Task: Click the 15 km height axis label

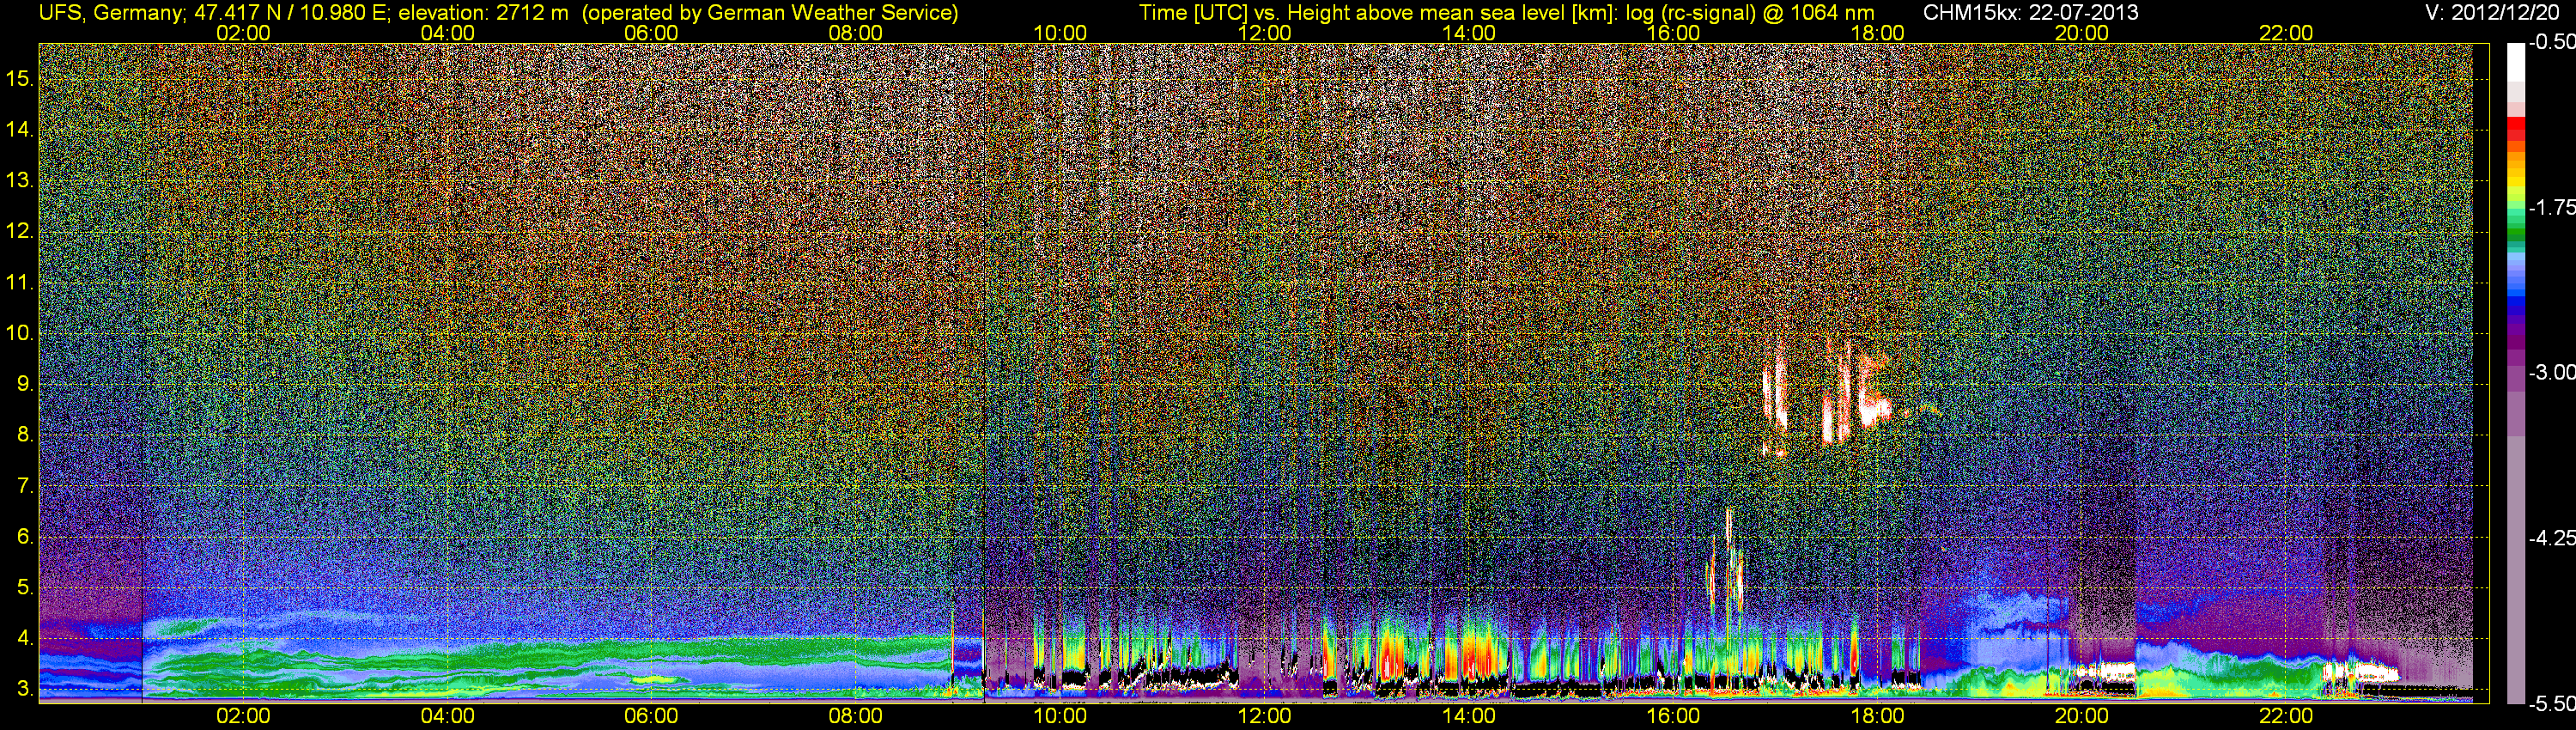Action: [19, 78]
